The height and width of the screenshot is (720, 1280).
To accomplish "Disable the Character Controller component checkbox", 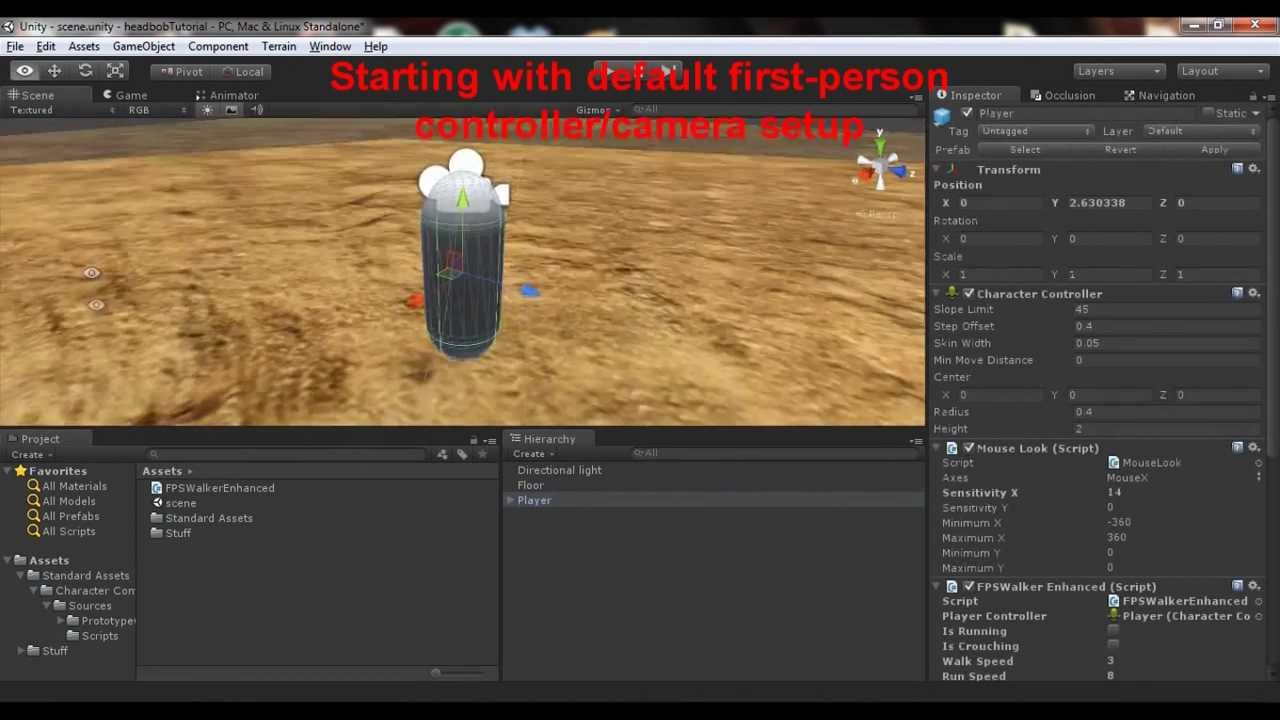I will pyautogui.click(x=968, y=293).
